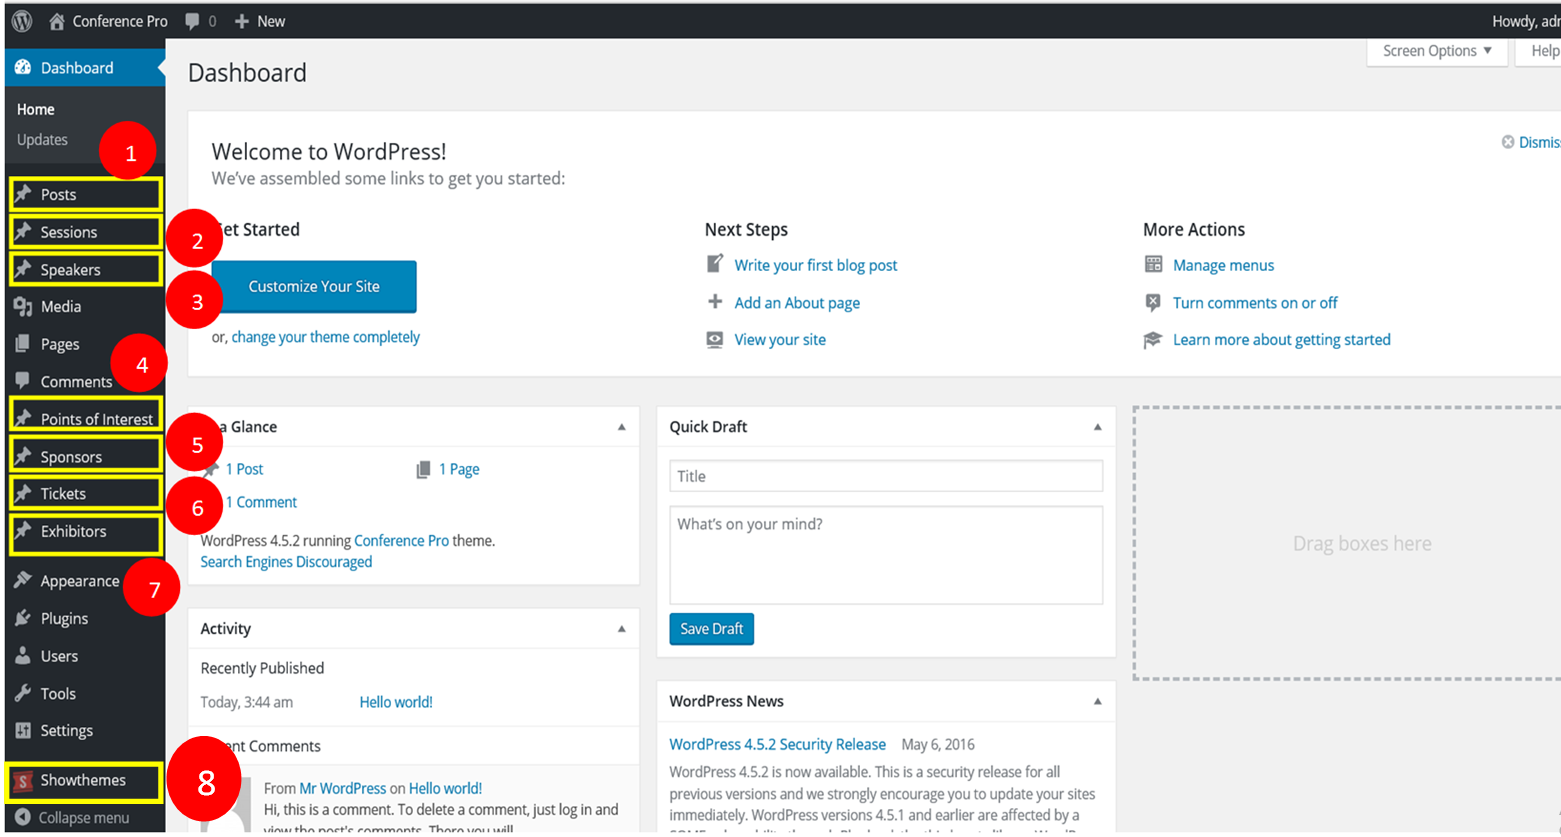Image resolution: width=1561 pixels, height=837 pixels.
Task: Click the pin icon next to Tickets
Action: point(23,493)
